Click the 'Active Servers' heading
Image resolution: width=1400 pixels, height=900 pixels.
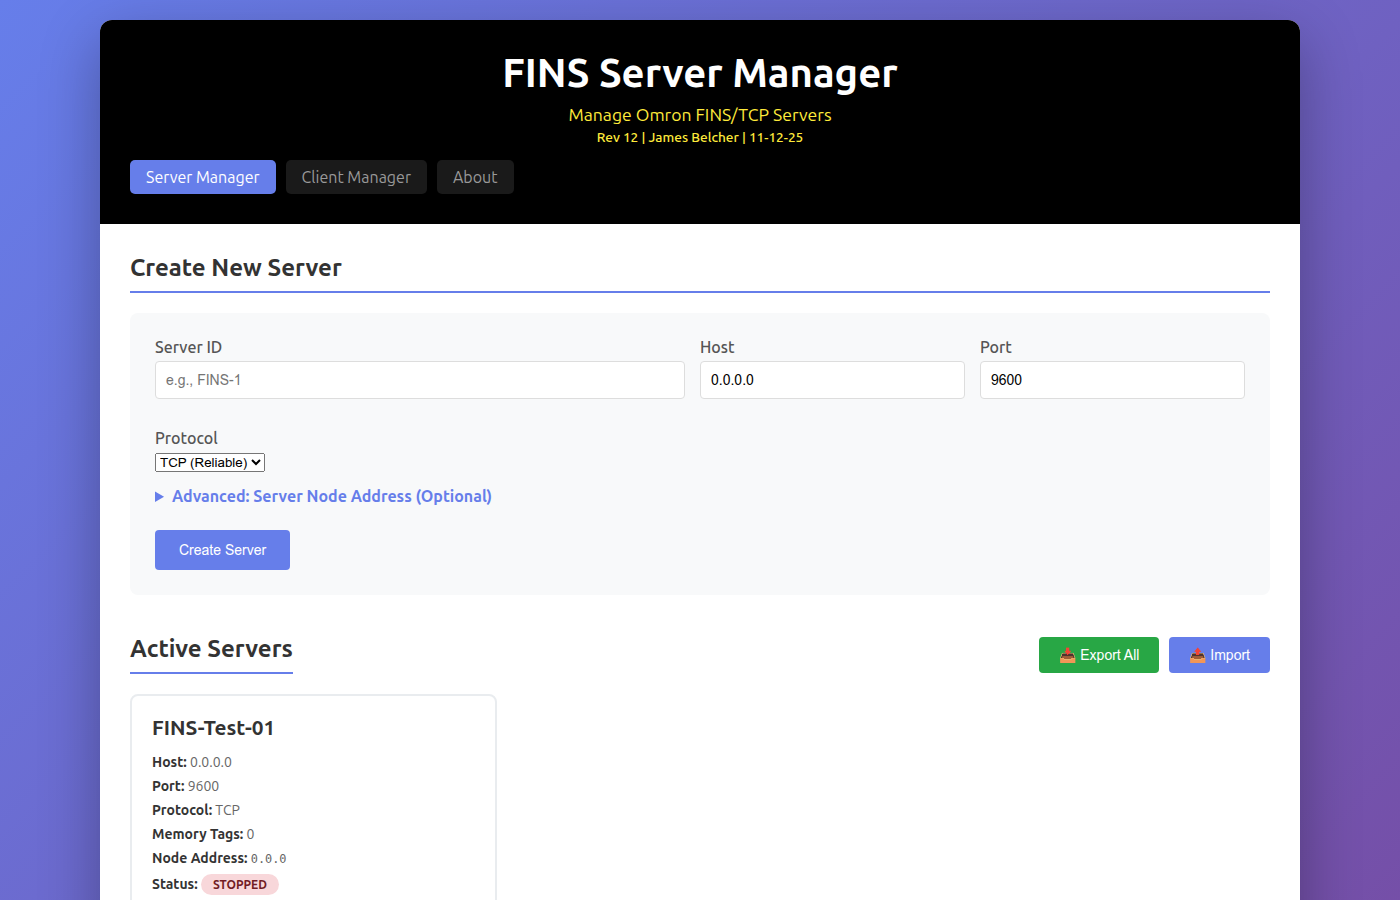[212, 649]
